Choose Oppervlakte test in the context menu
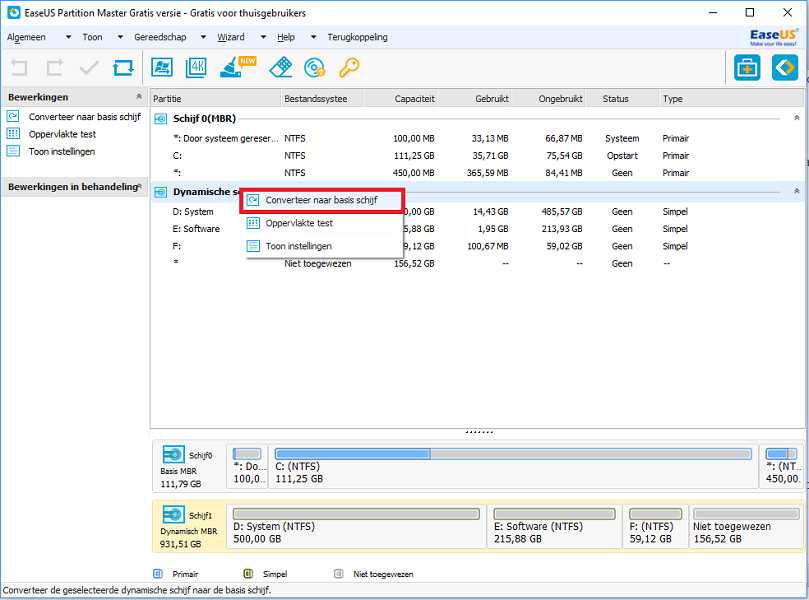 324,223
